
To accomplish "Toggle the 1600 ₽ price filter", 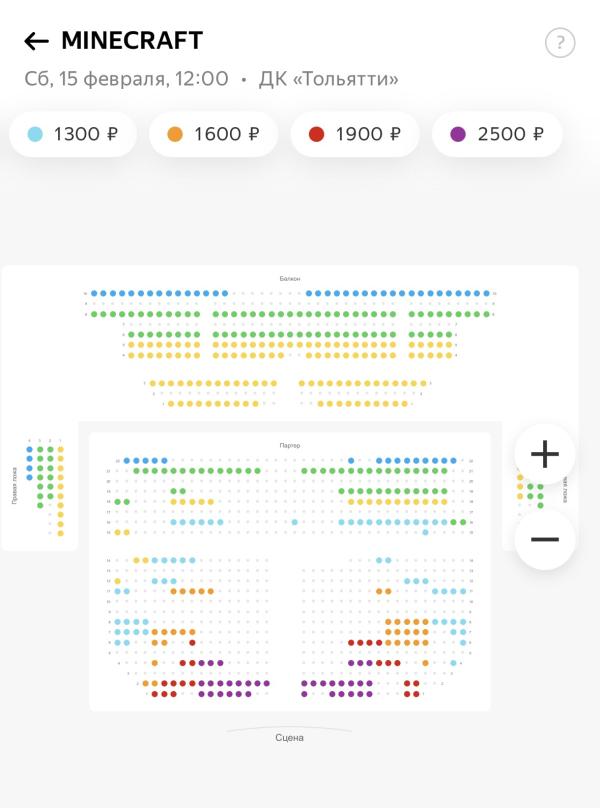I will [x=214, y=134].
